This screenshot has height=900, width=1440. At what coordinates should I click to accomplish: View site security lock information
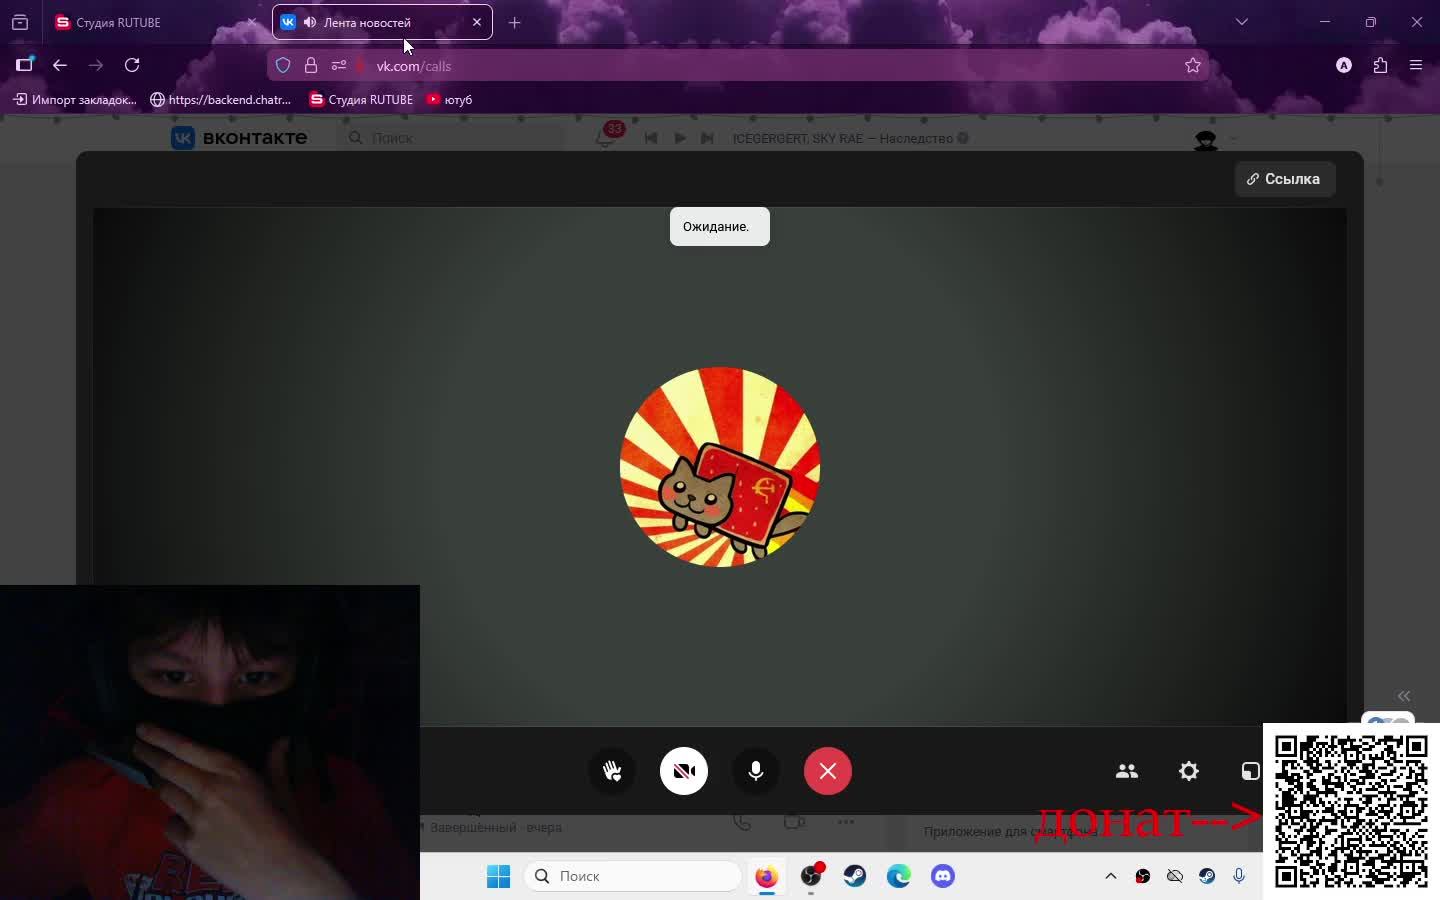(x=311, y=66)
